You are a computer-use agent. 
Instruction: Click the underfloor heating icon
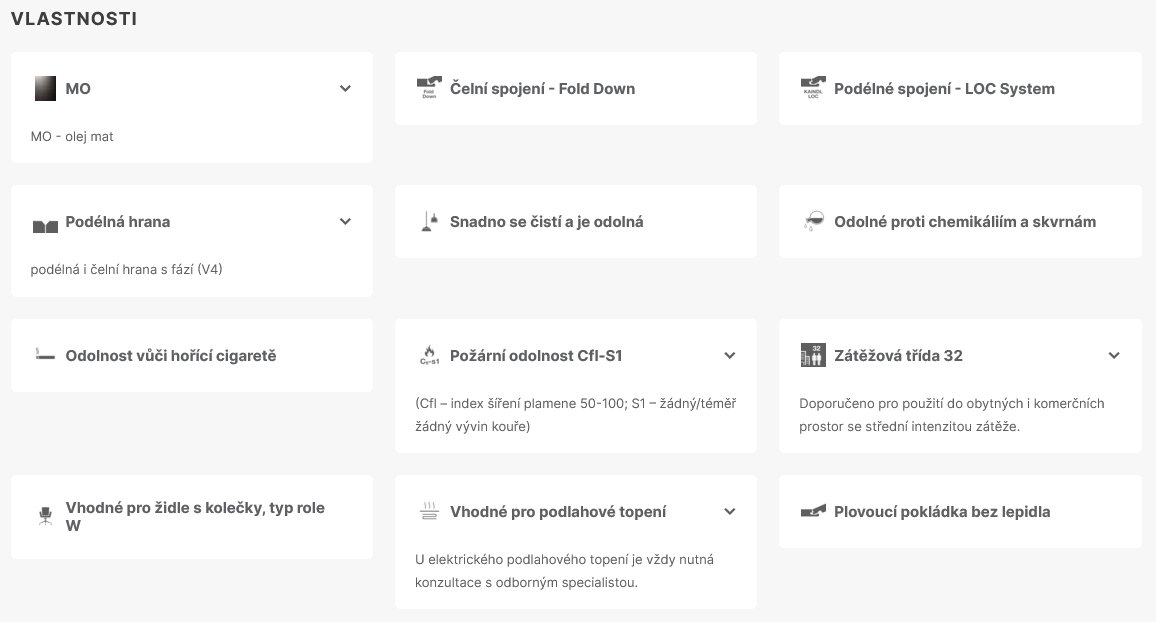coord(429,512)
